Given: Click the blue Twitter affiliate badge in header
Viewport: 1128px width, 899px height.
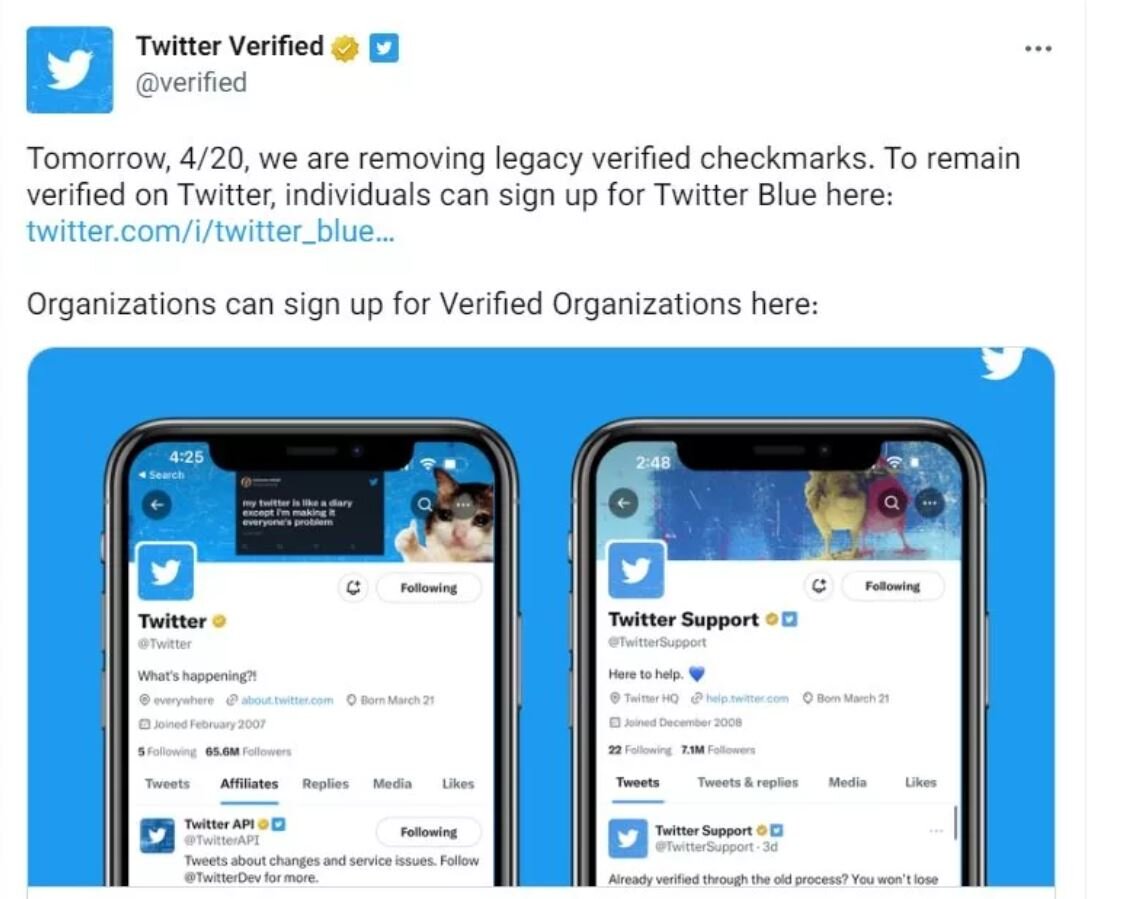Looking at the screenshot, I should pyautogui.click(x=384, y=48).
